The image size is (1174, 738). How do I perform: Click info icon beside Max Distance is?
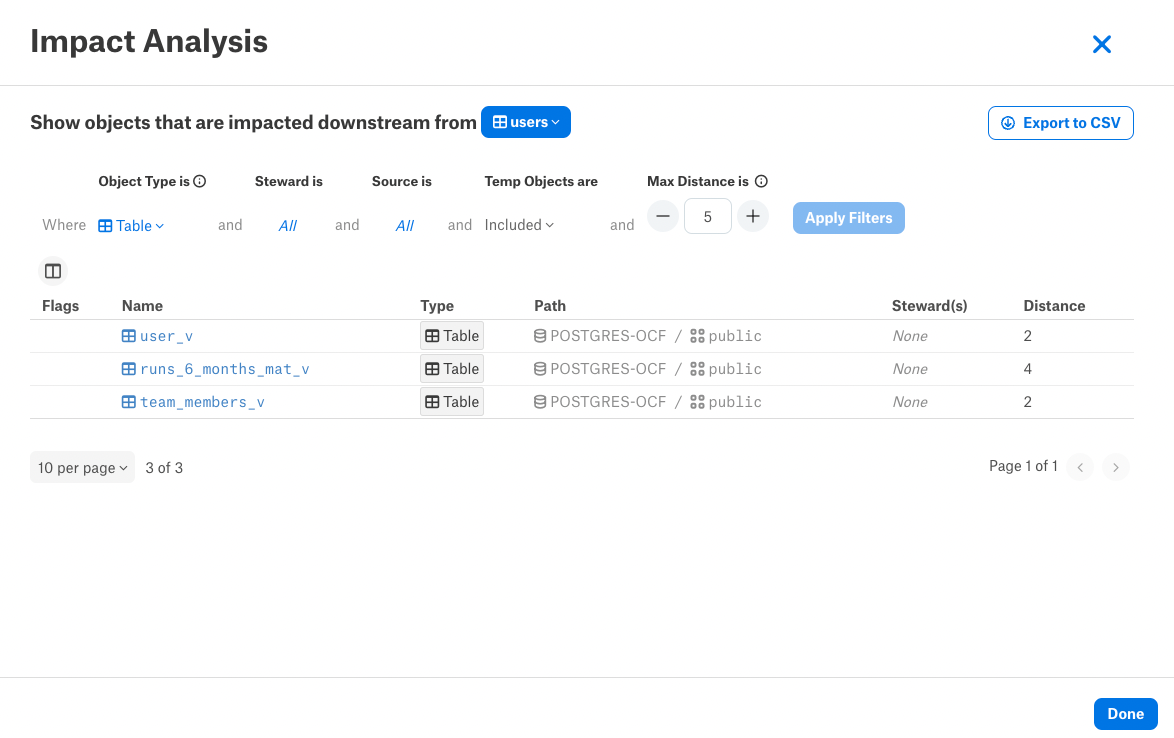(x=761, y=181)
